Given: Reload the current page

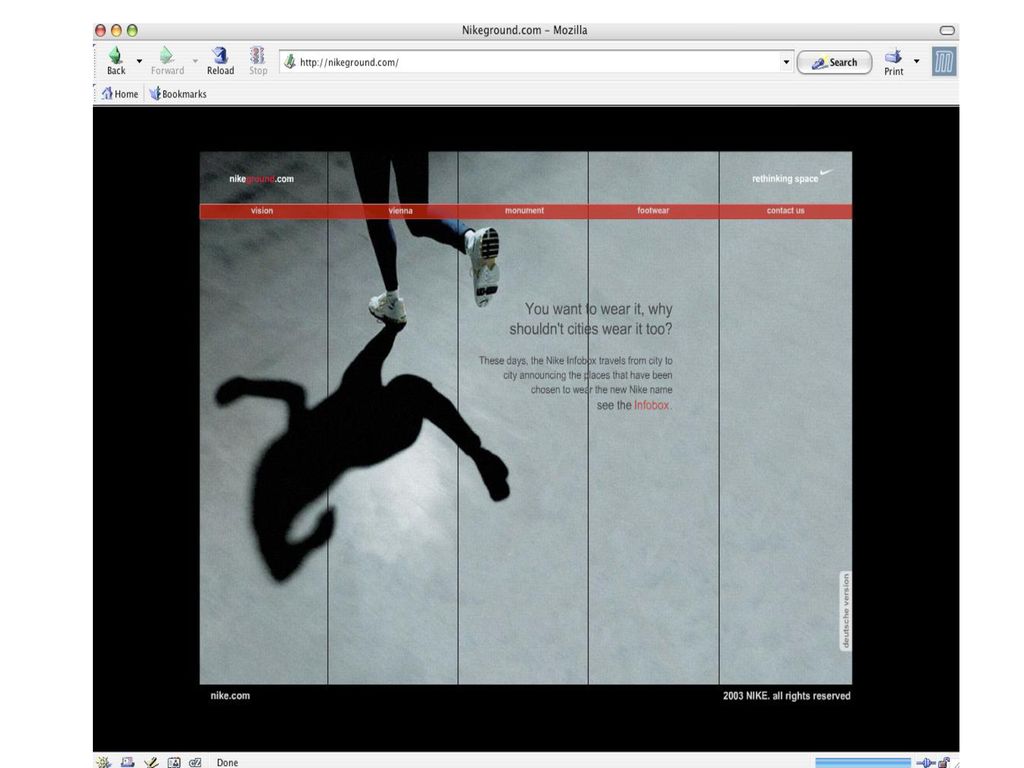Looking at the screenshot, I should (220, 61).
